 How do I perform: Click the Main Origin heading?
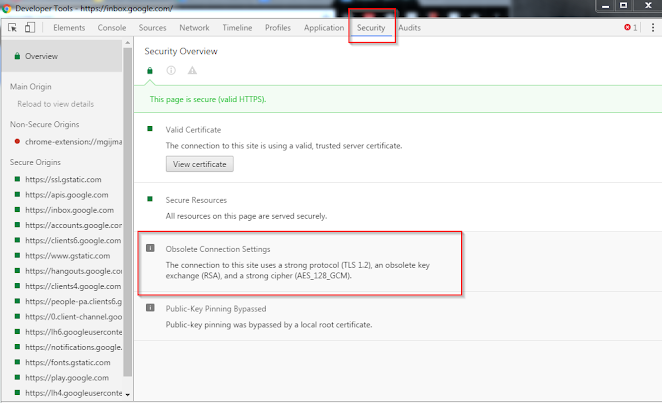click(x=31, y=87)
